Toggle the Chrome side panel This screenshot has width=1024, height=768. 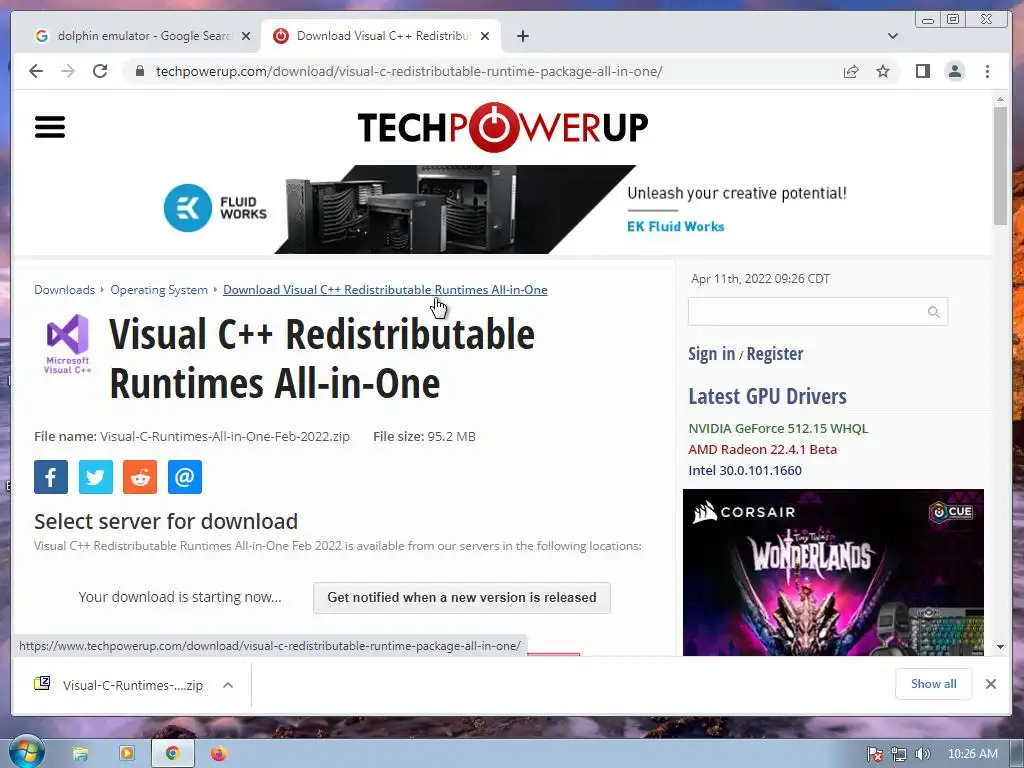tap(922, 71)
